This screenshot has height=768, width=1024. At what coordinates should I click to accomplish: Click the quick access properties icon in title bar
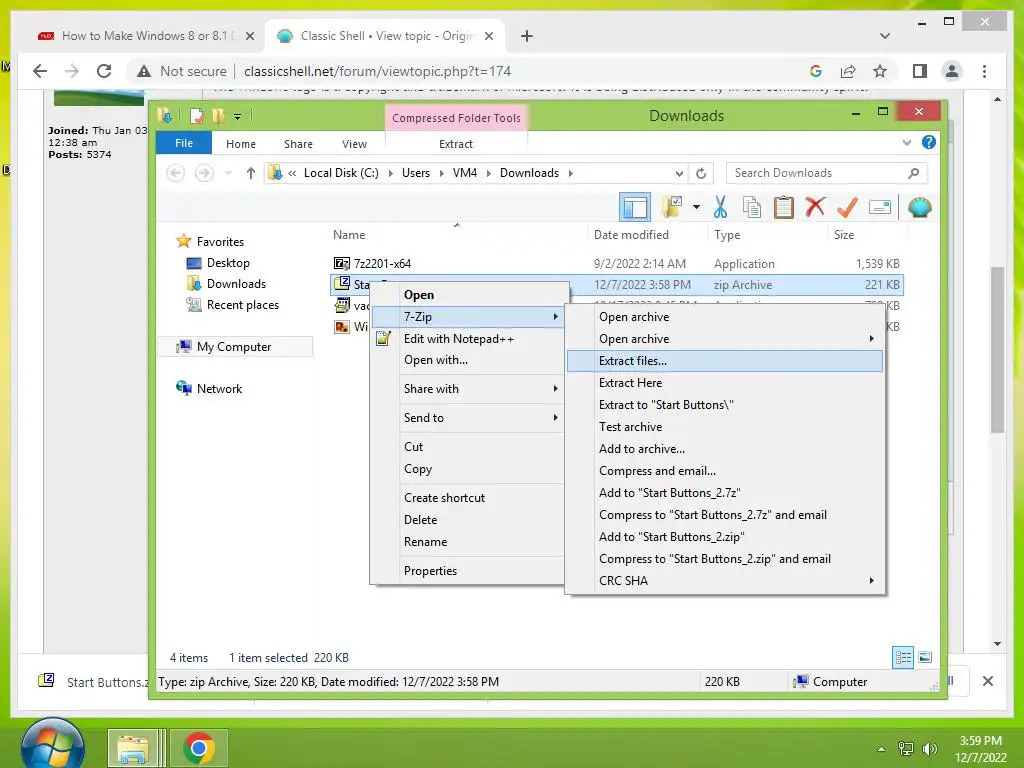197,116
